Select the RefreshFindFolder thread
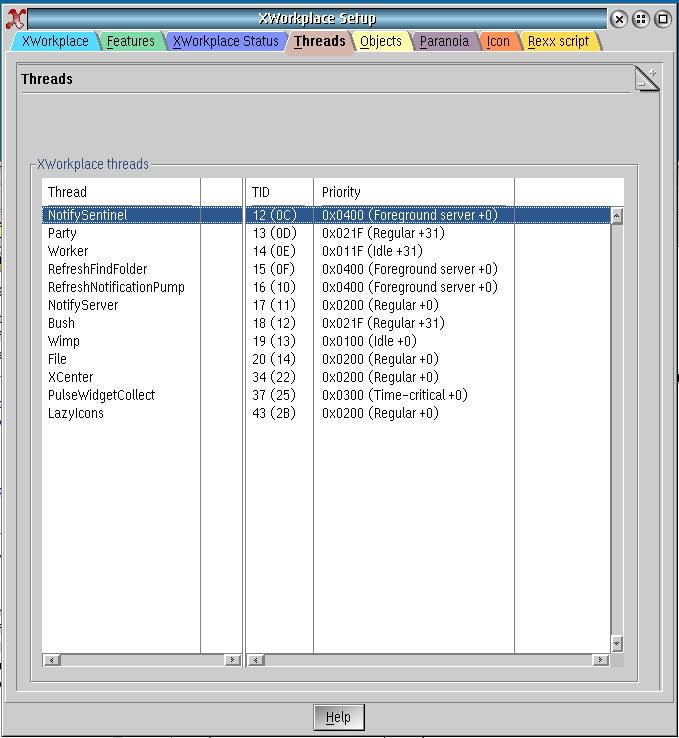The width and height of the screenshot is (679, 738). coord(97,269)
